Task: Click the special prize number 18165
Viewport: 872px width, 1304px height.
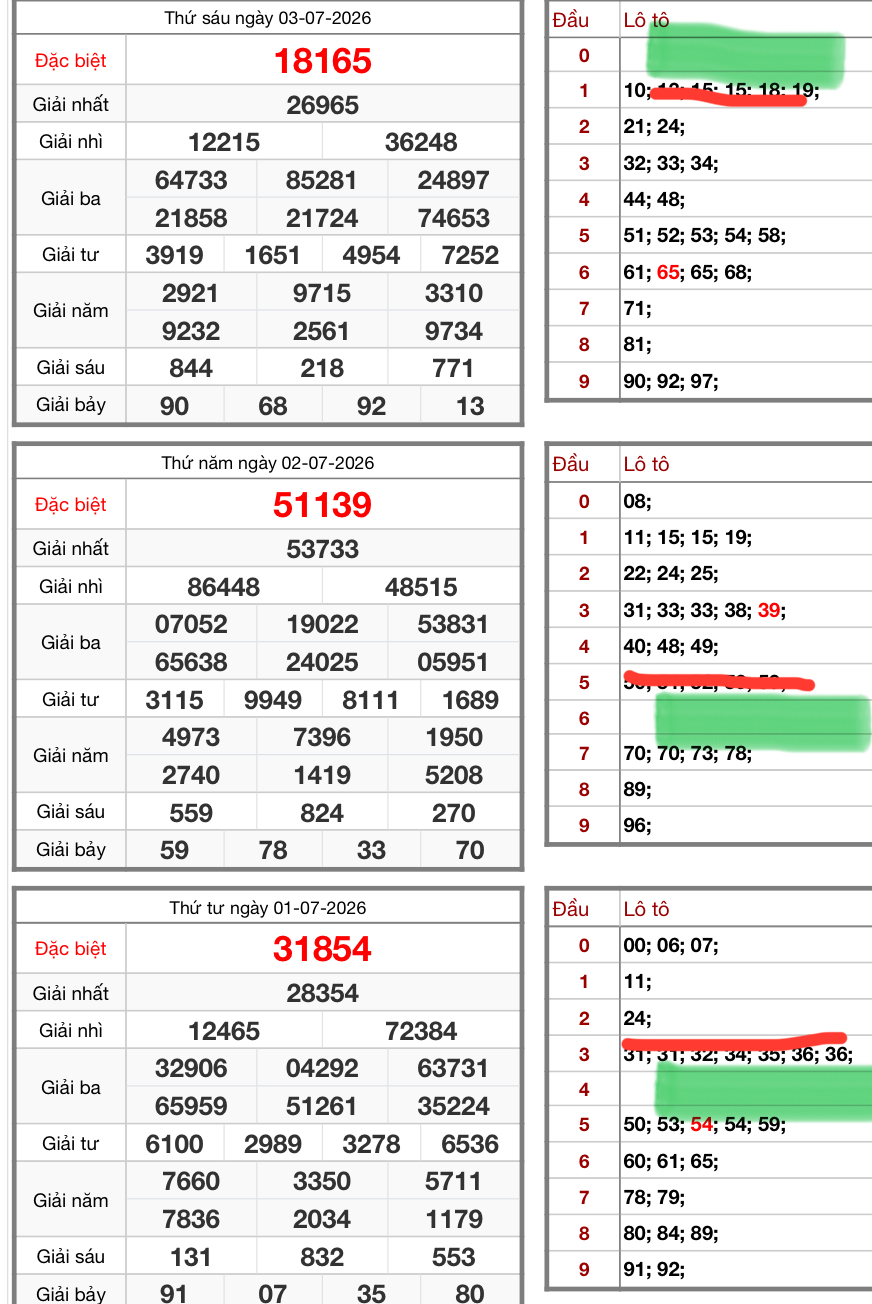Action: coord(322,61)
